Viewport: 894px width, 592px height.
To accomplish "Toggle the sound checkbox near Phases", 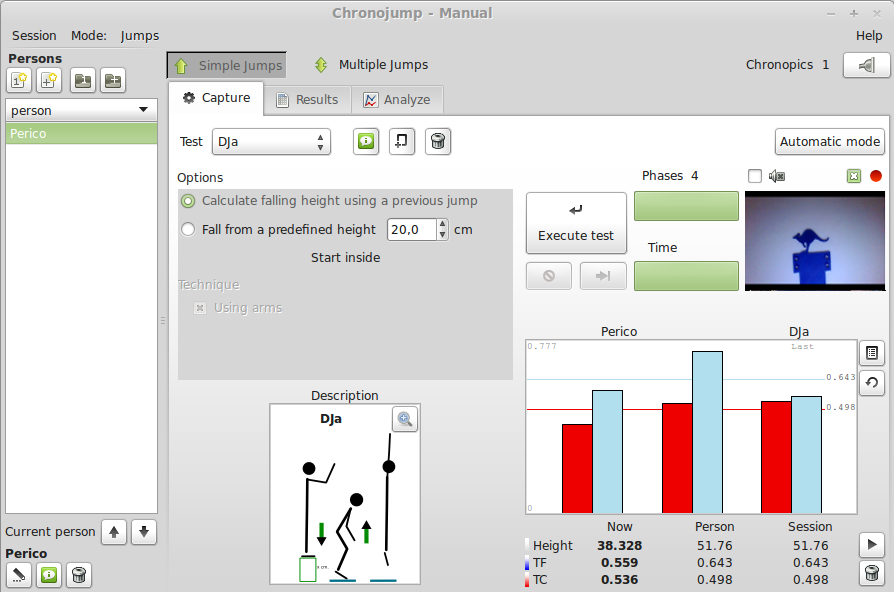I will click(755, 177).
